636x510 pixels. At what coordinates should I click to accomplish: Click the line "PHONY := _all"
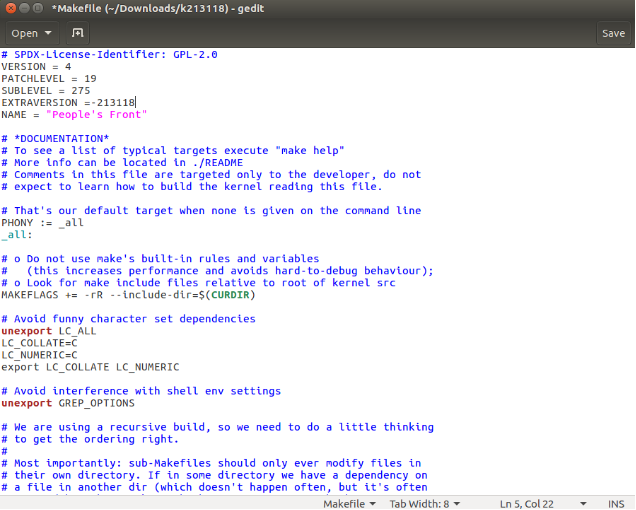pyautogui.click(x=43, y=223)
